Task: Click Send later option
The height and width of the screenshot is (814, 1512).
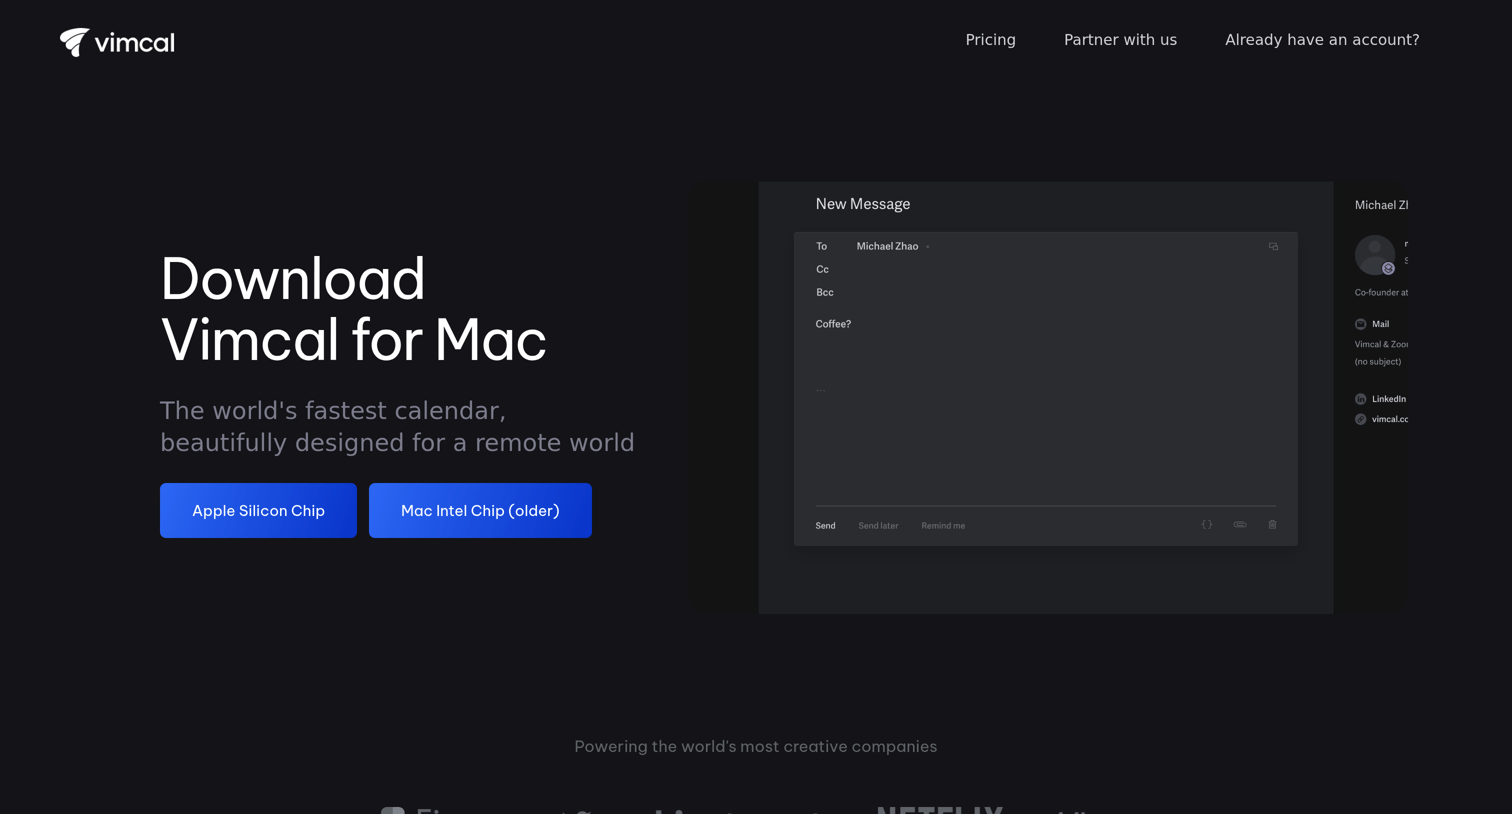Action: (x=878, y=526)
